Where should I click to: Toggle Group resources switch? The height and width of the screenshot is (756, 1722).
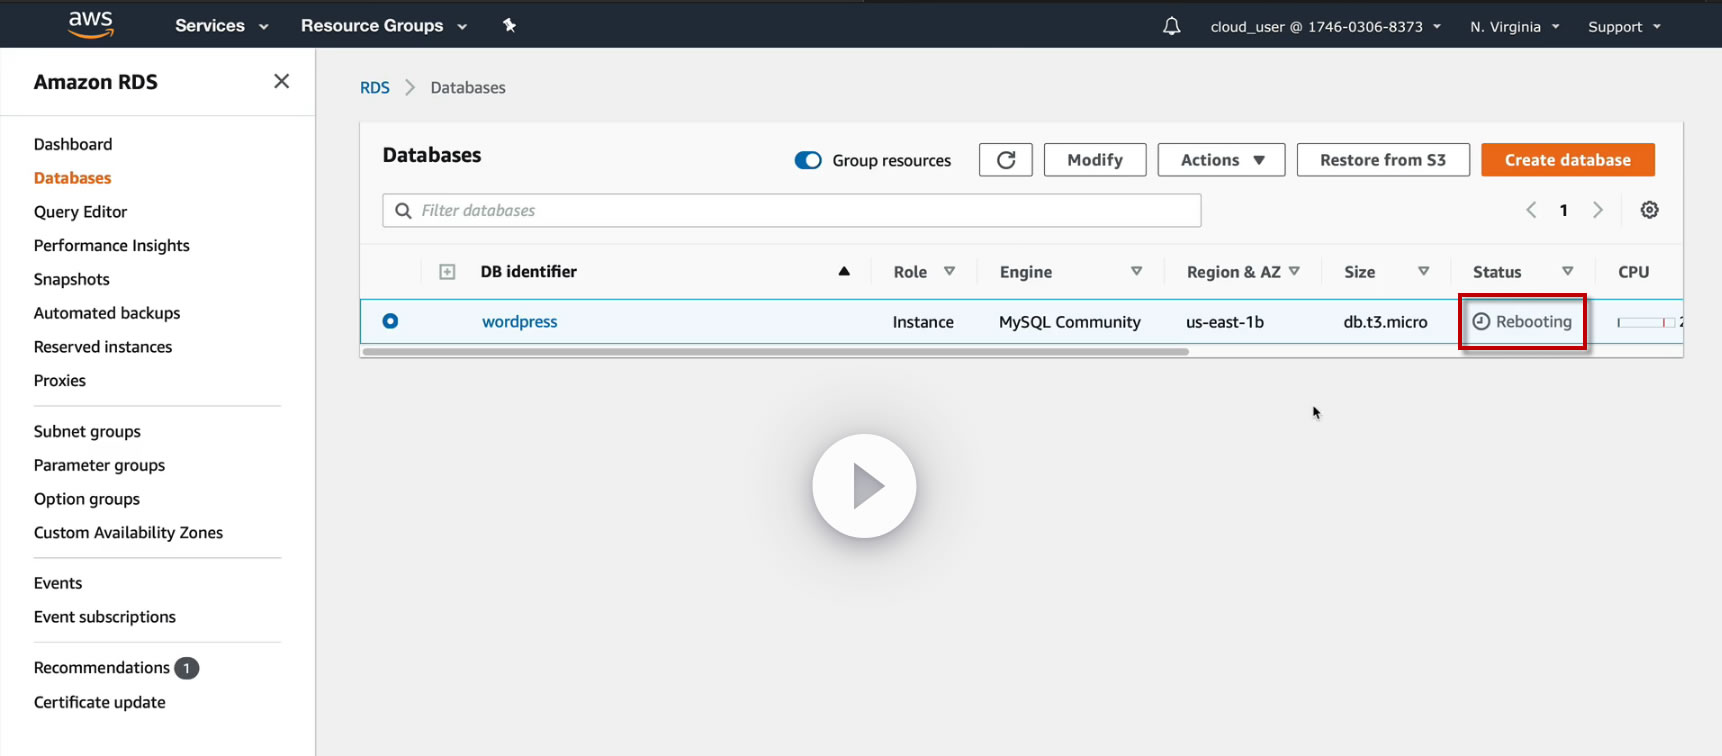[x=808, y=160]
